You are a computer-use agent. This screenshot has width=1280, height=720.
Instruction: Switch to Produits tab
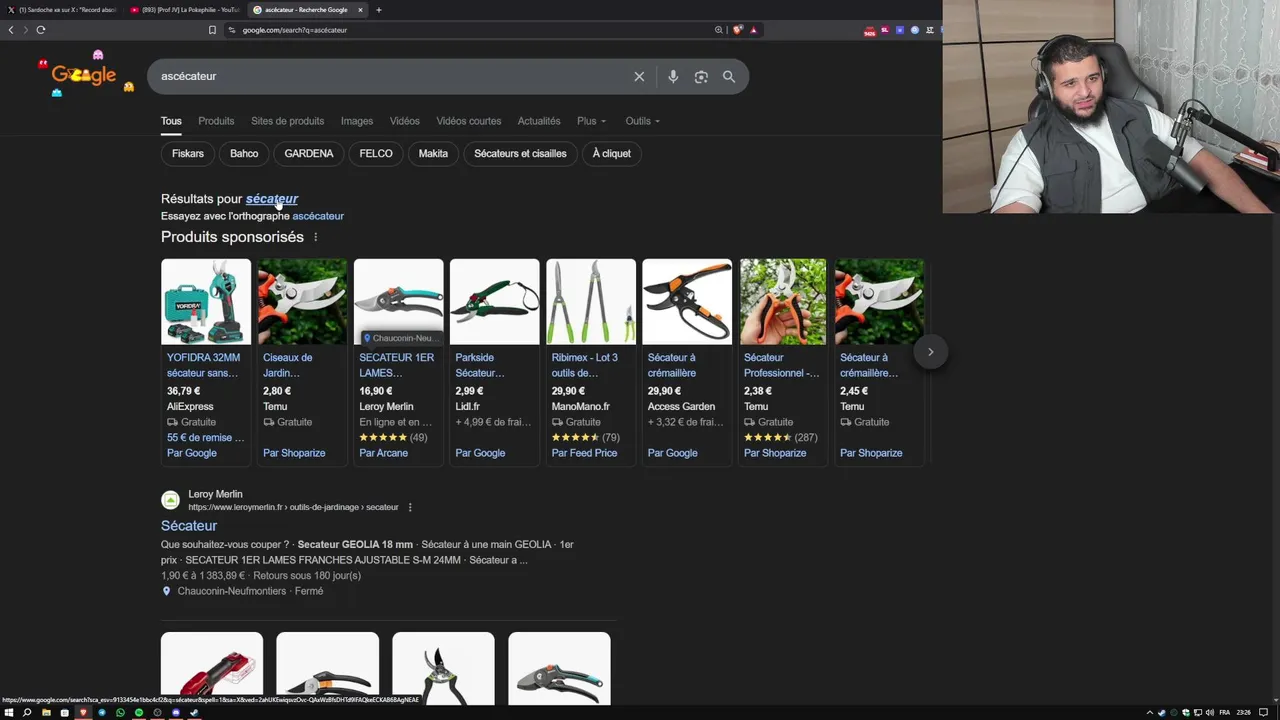[216, 121]
